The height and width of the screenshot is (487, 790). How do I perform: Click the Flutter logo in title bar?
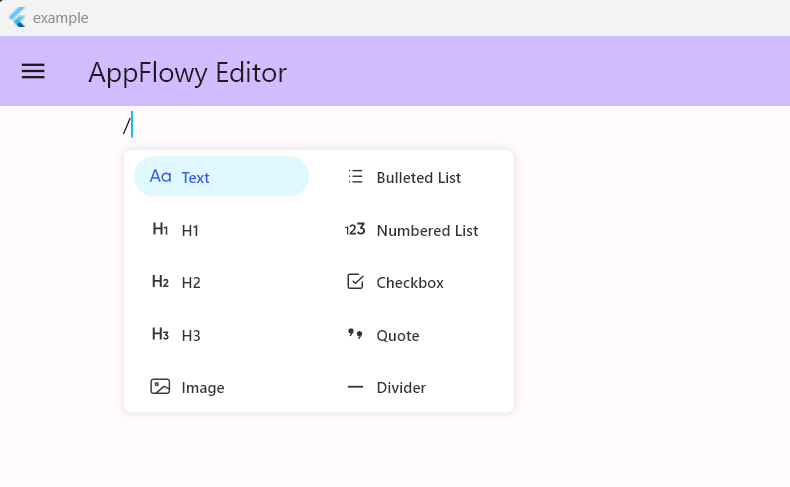pyautogui.click(x=18, y=17)
